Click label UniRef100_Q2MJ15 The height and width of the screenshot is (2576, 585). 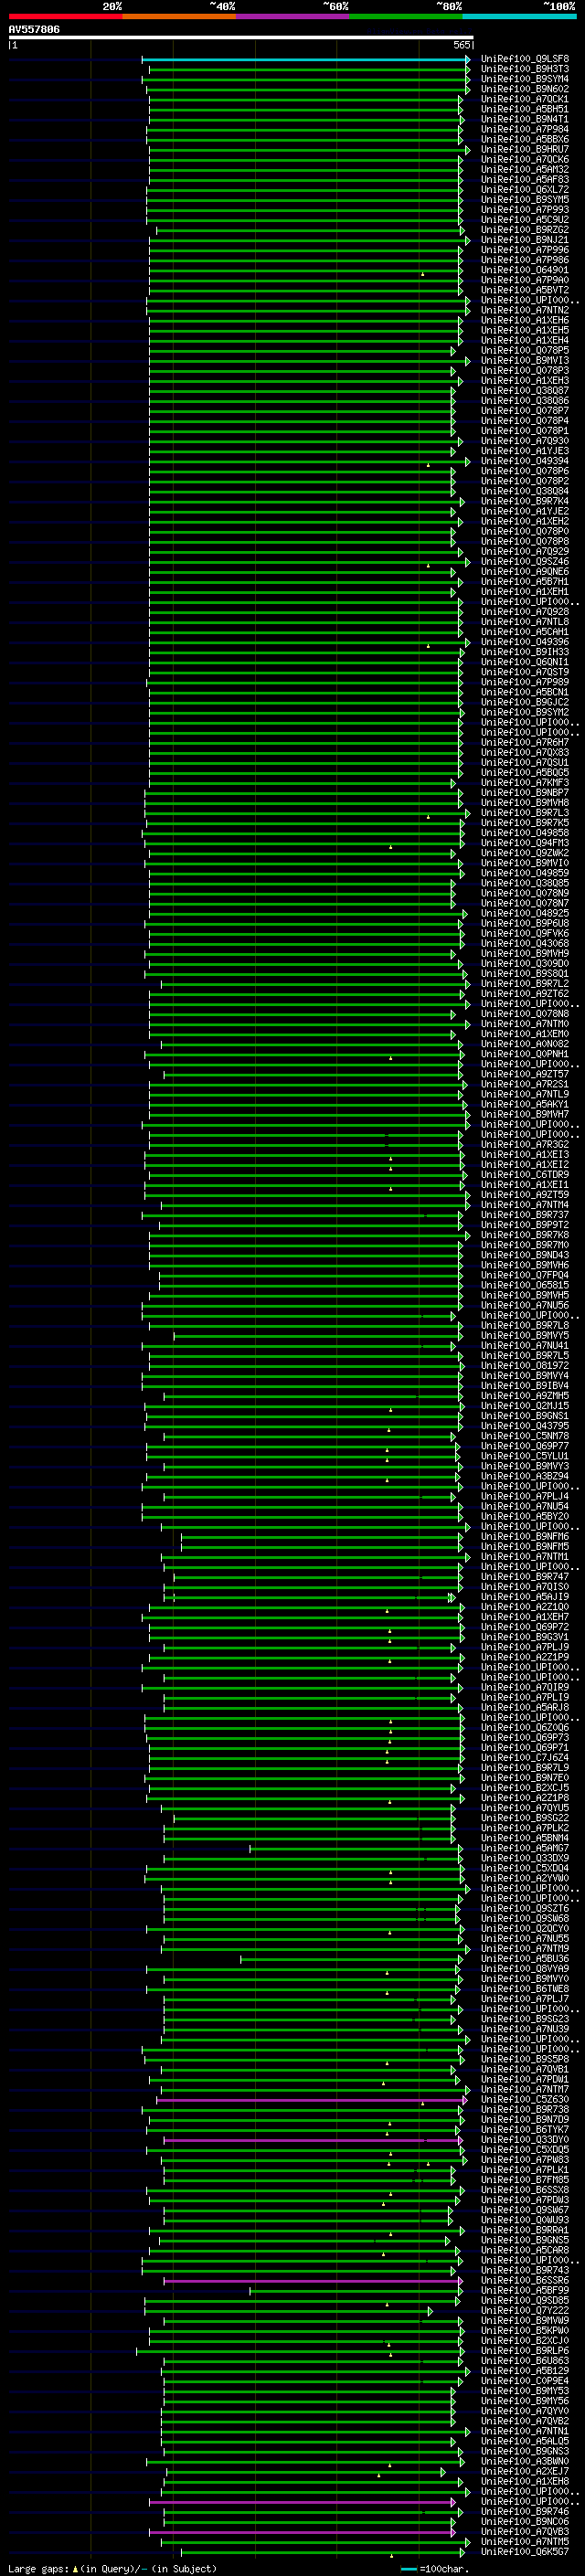[525, 1406]
